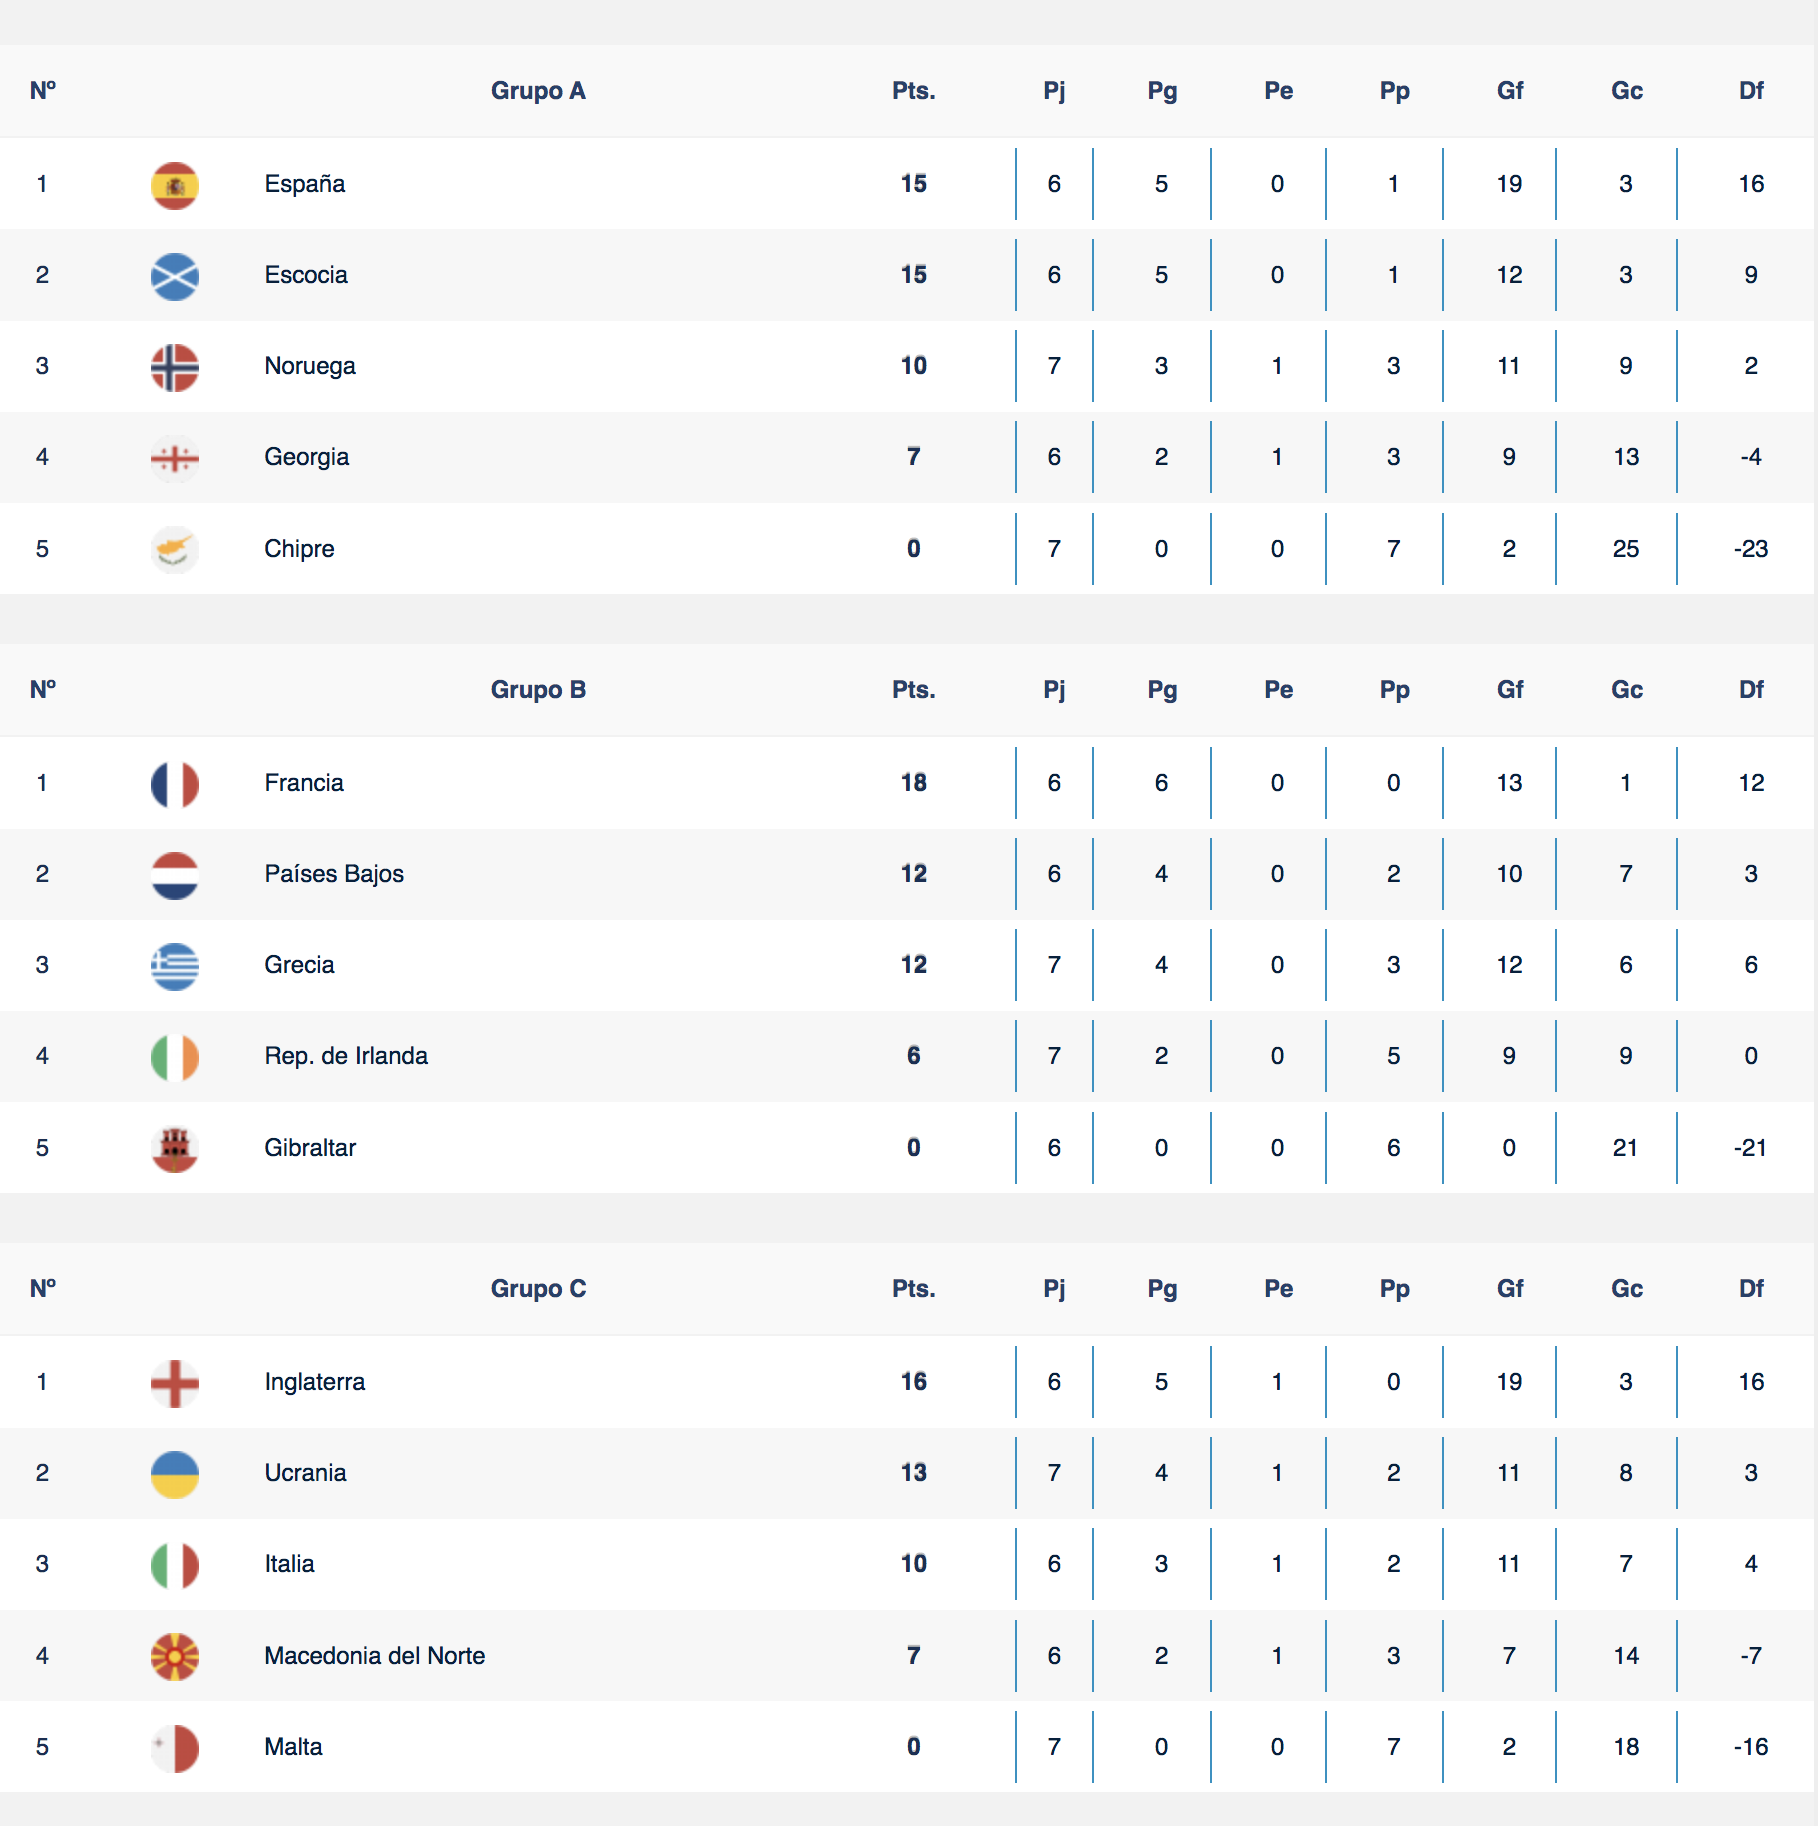Click the Georgia flag icon

[x=174, y=458]
